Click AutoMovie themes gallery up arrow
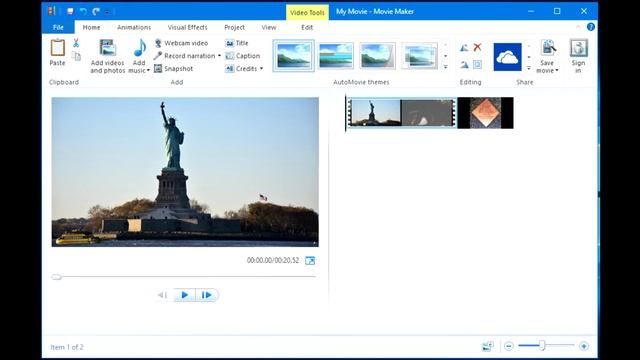Screen dimensions: 640x360 (446, 44)
